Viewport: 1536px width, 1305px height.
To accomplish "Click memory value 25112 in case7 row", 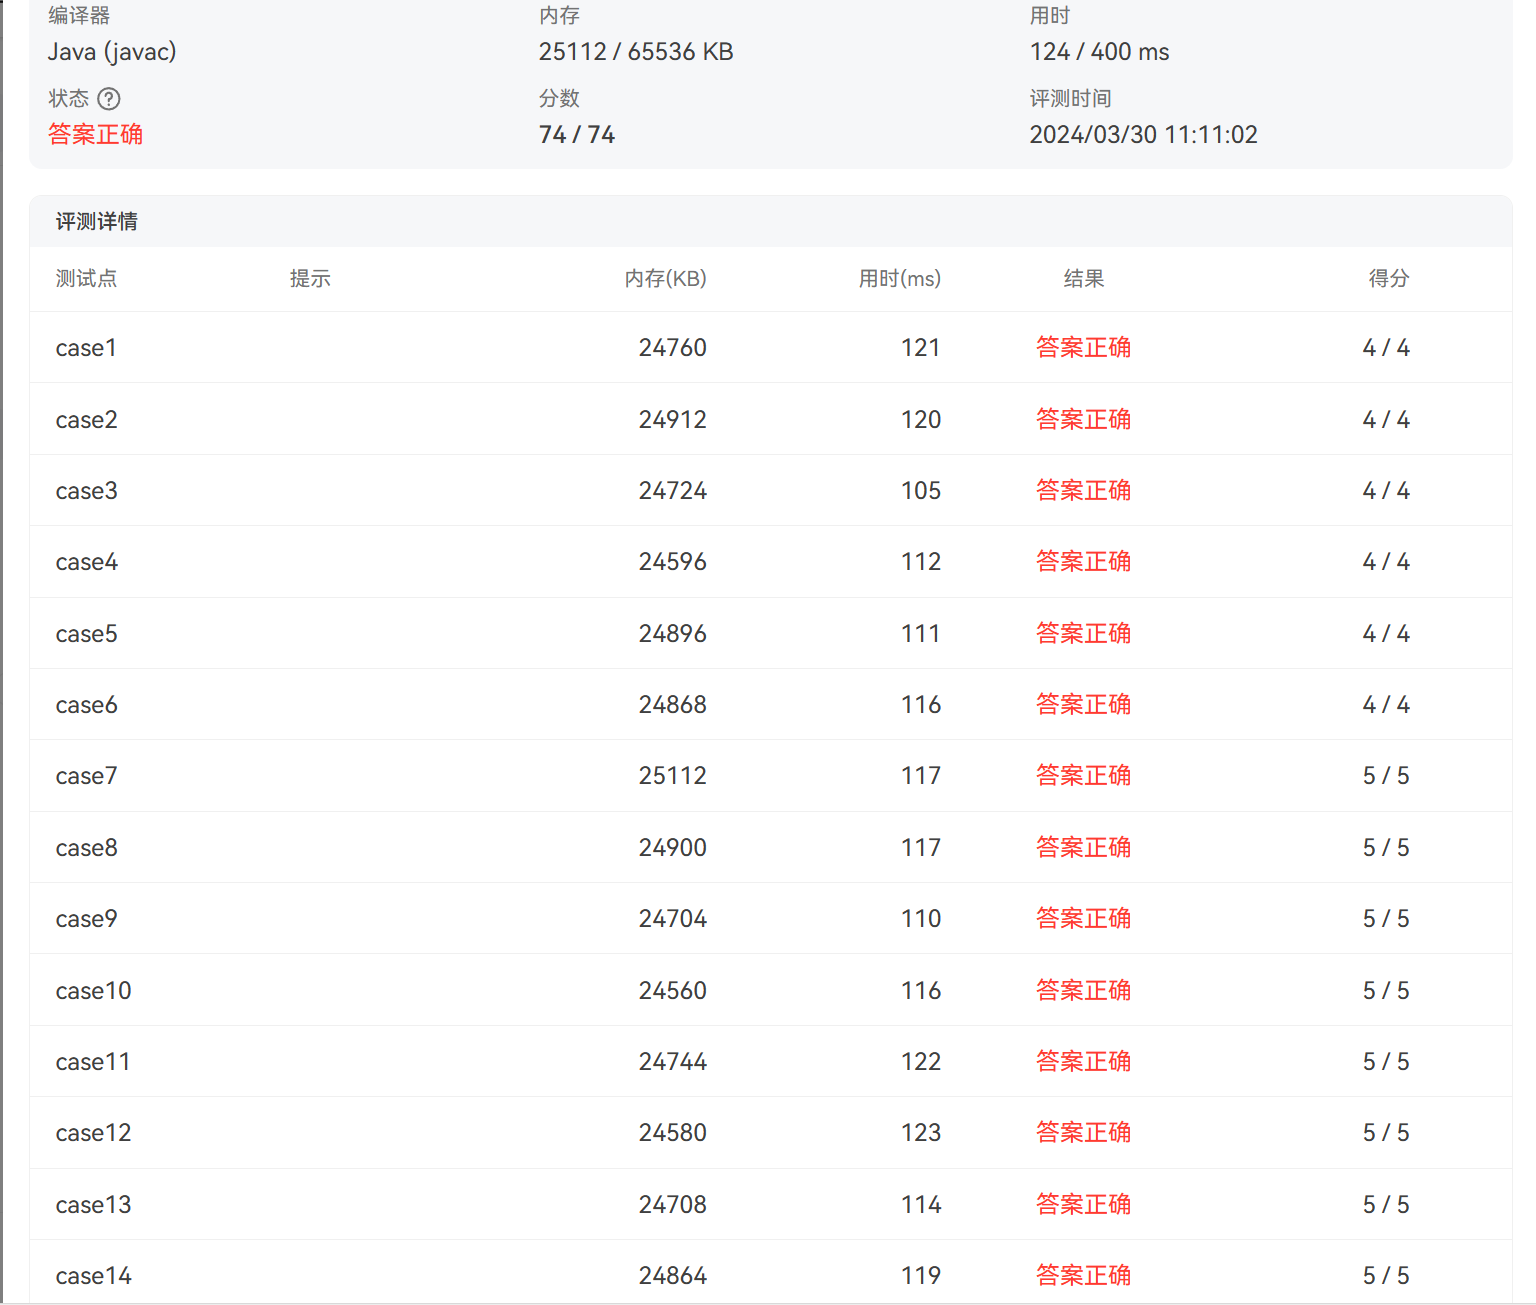I will click(672, 776).
